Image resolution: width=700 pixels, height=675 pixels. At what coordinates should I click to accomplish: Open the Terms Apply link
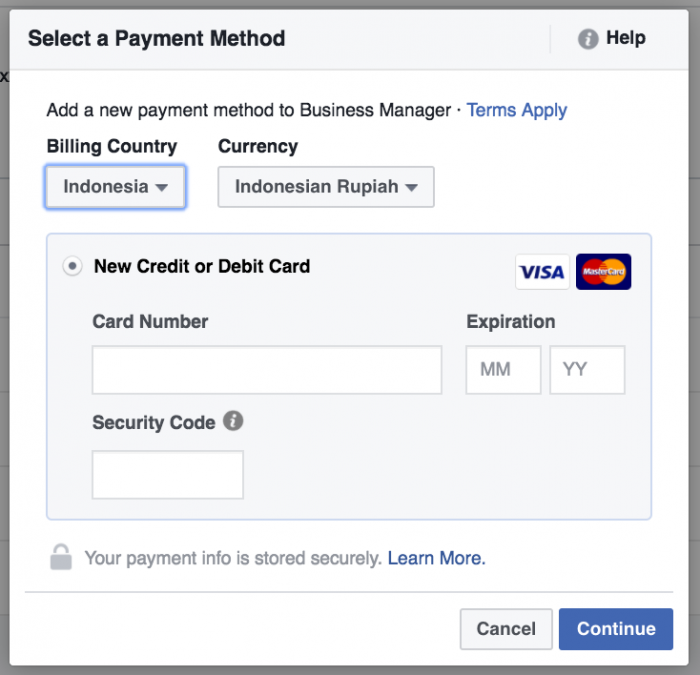[517, 110]
